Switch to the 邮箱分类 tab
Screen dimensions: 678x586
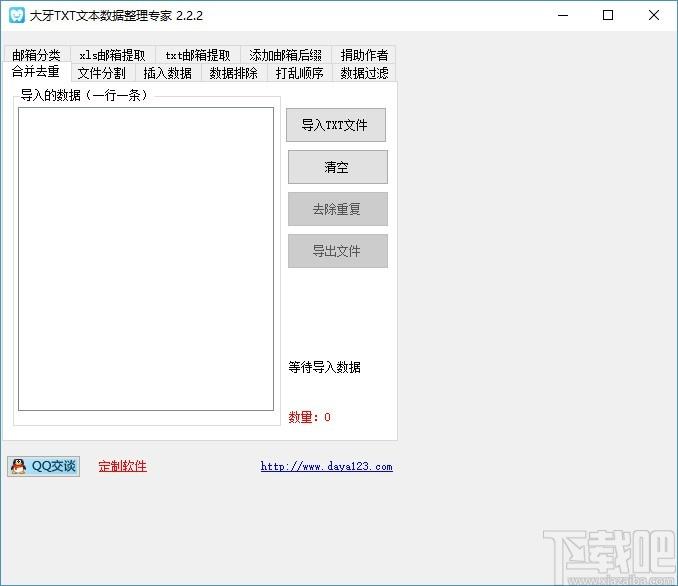point(37,54)
